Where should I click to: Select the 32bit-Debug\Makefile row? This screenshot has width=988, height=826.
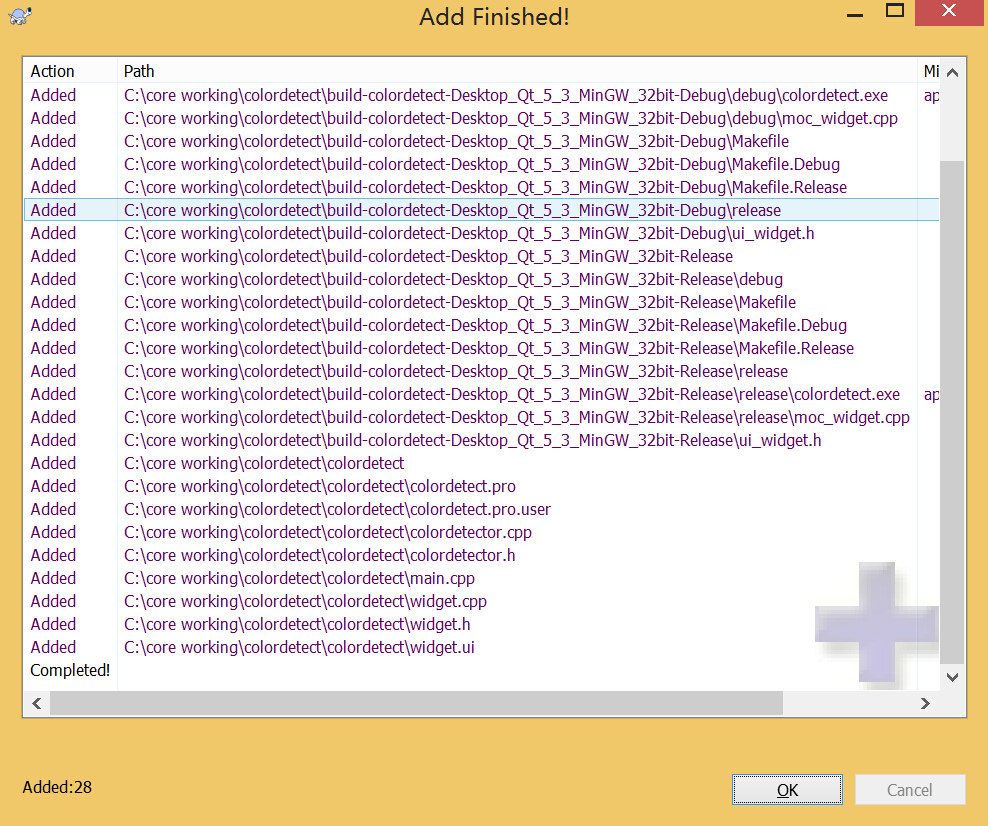point(481,141)
